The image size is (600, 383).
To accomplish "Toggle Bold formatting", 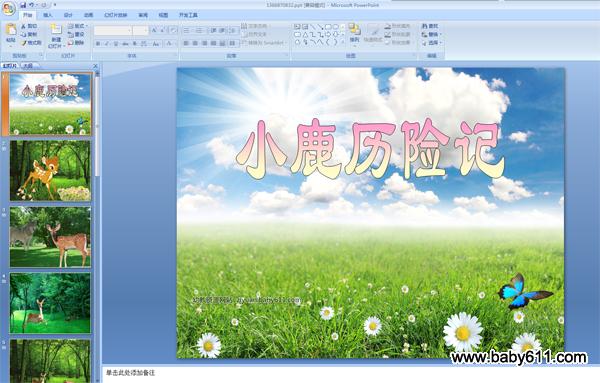I will point(98,44).
